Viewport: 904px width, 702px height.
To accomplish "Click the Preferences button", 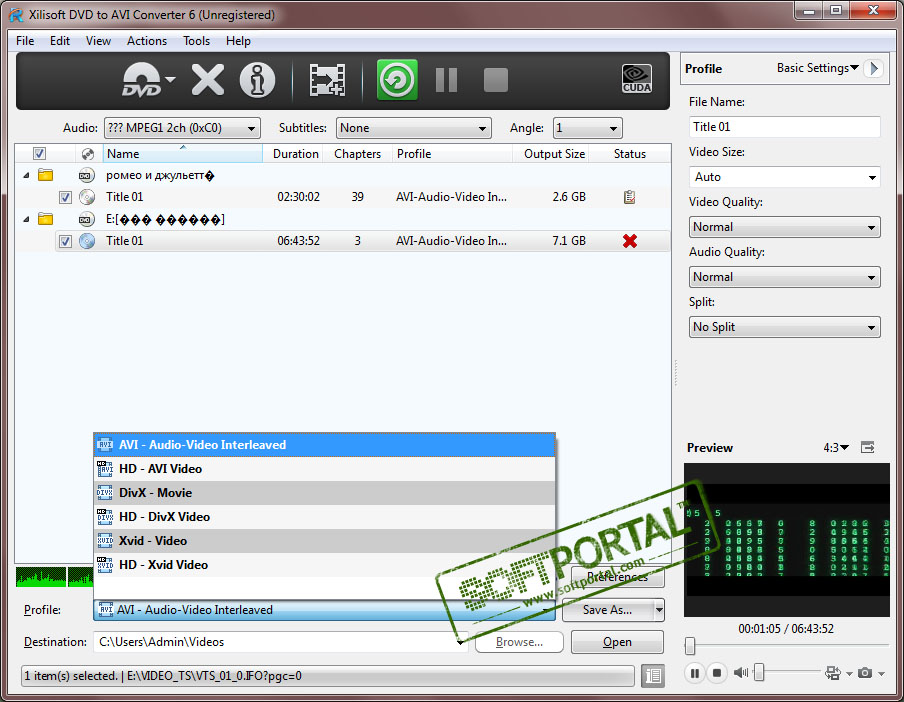I will click(x=617, y=576).
